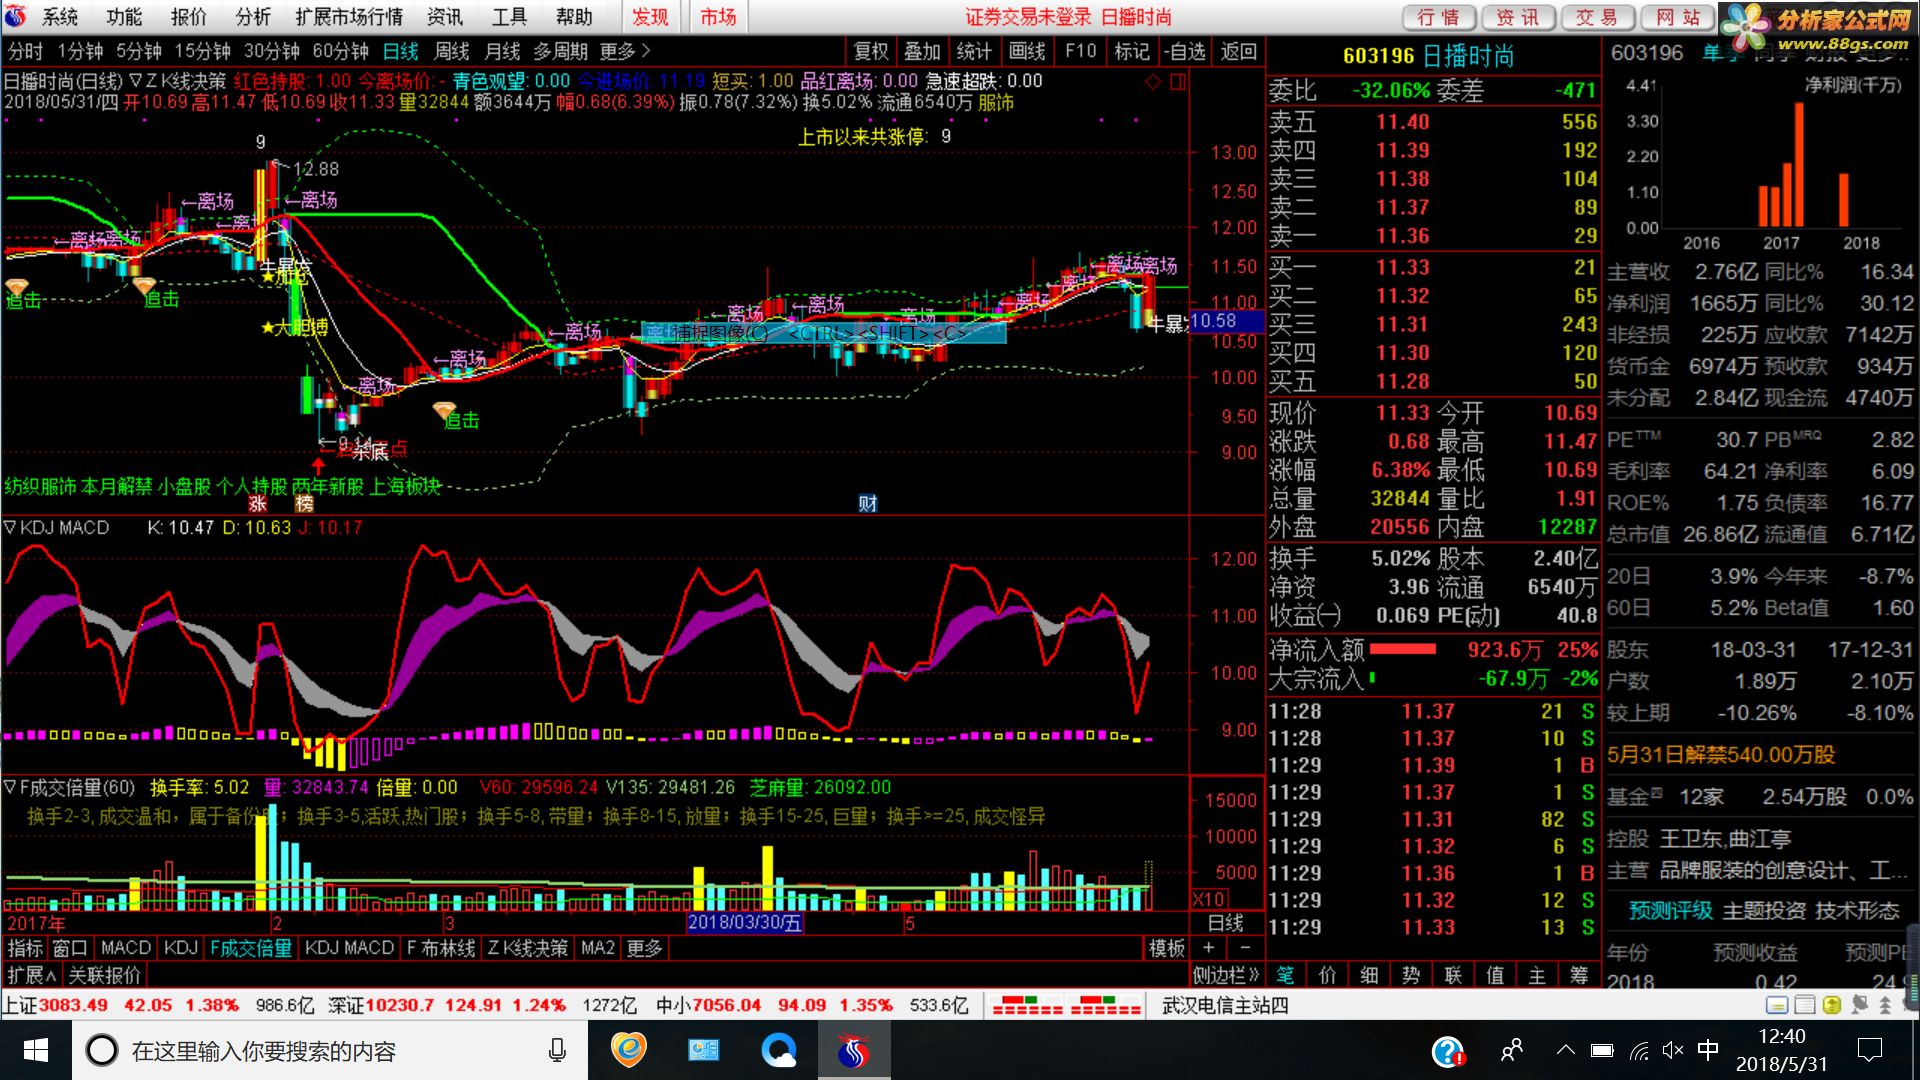Switch chart period to 5分钟
1920x1080 pixels.
tap(138, 51)
